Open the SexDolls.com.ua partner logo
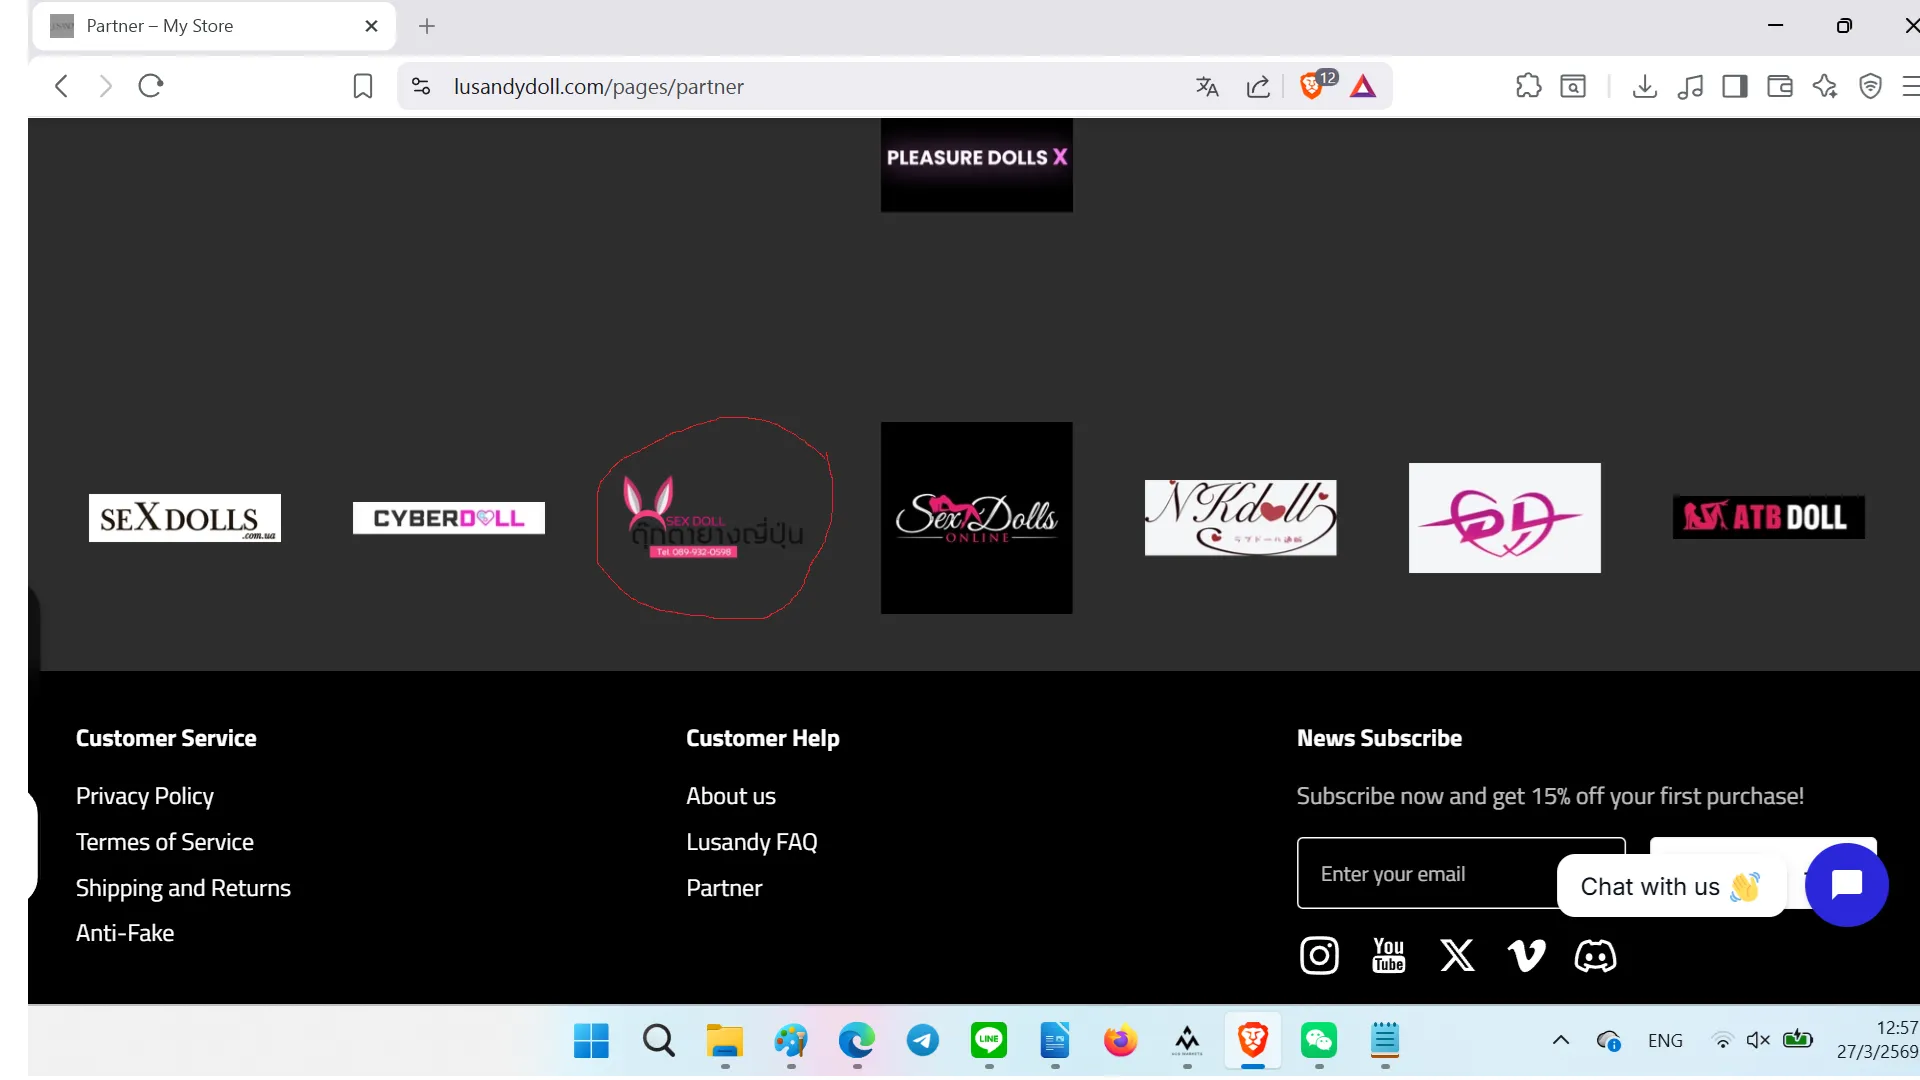The image size is (1920, 1080). 185,518
